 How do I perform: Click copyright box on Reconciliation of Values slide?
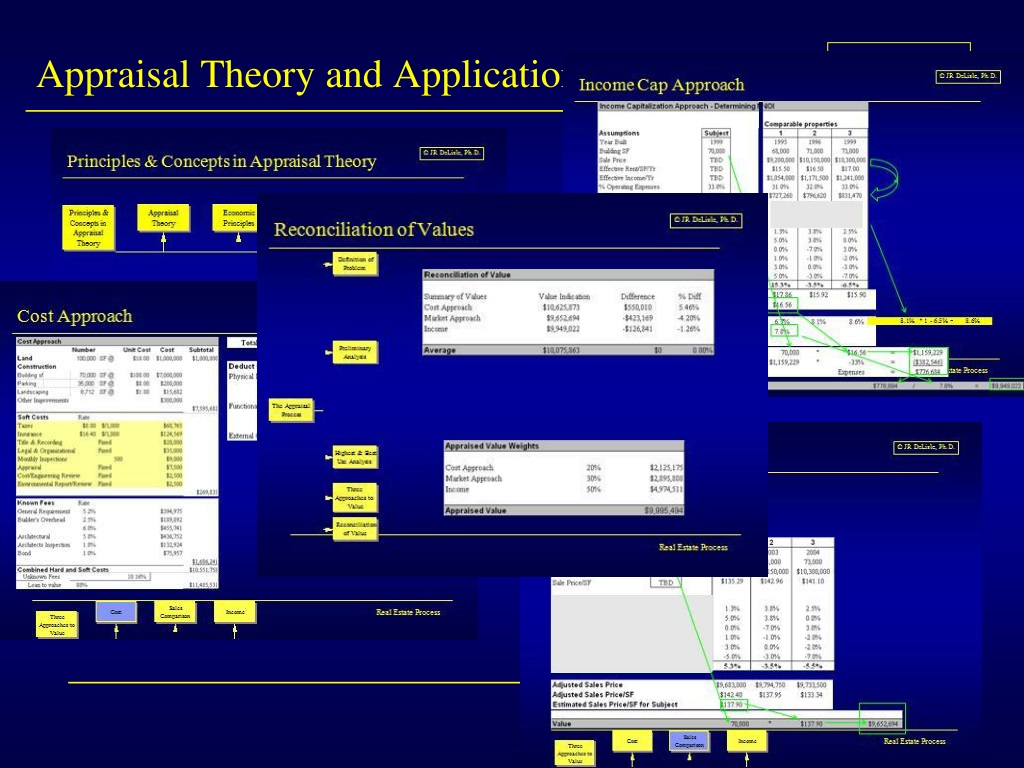pos(706,220)
